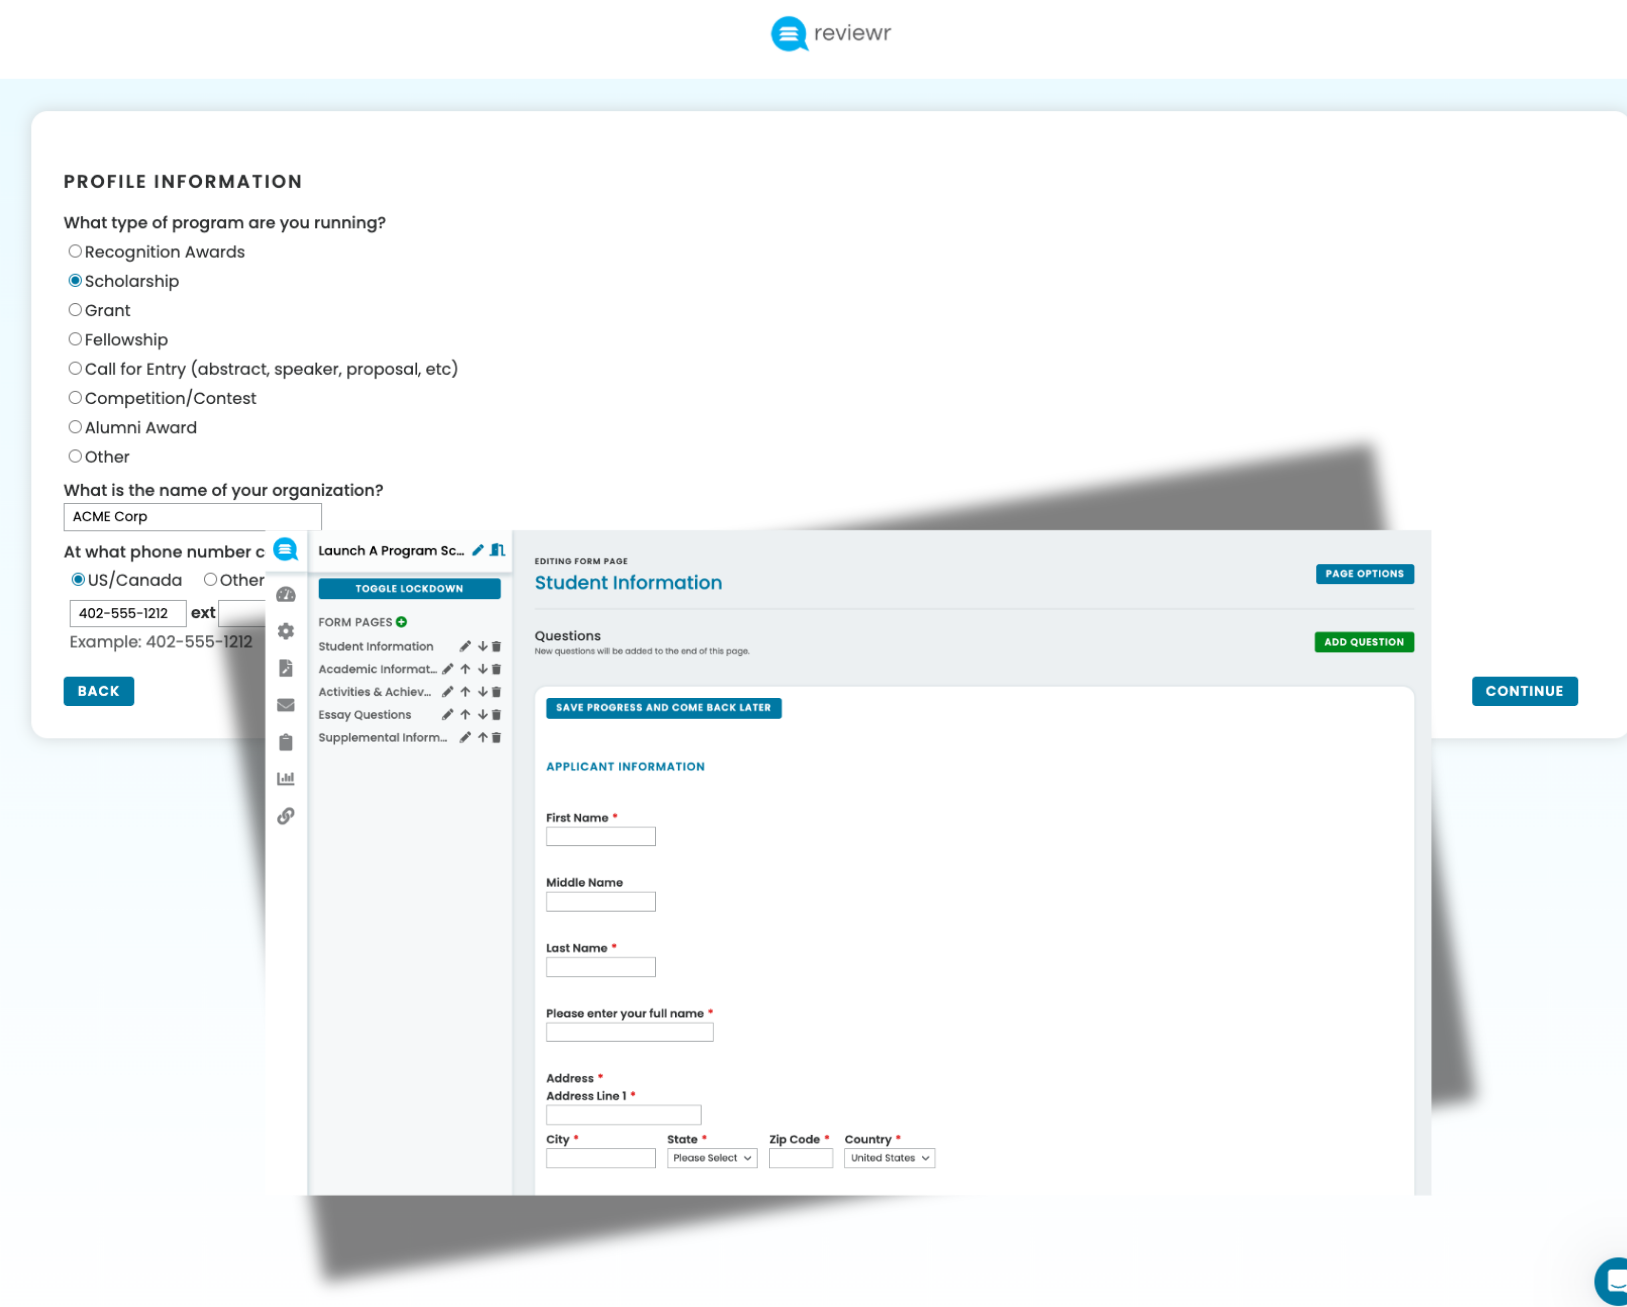Select Supplemental Information in Form Pages
The width and height of the screenshot is (1627, 1307).
coord(382,737)
